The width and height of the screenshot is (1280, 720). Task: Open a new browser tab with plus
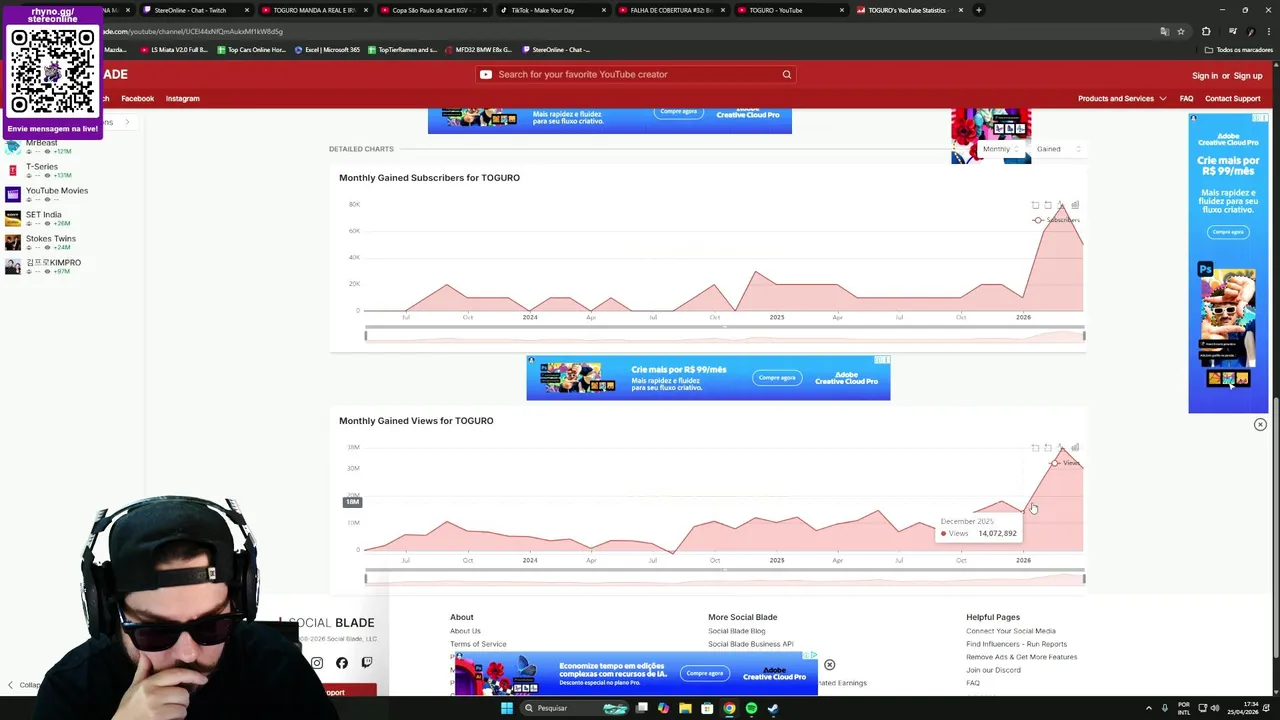coord(978,10)
